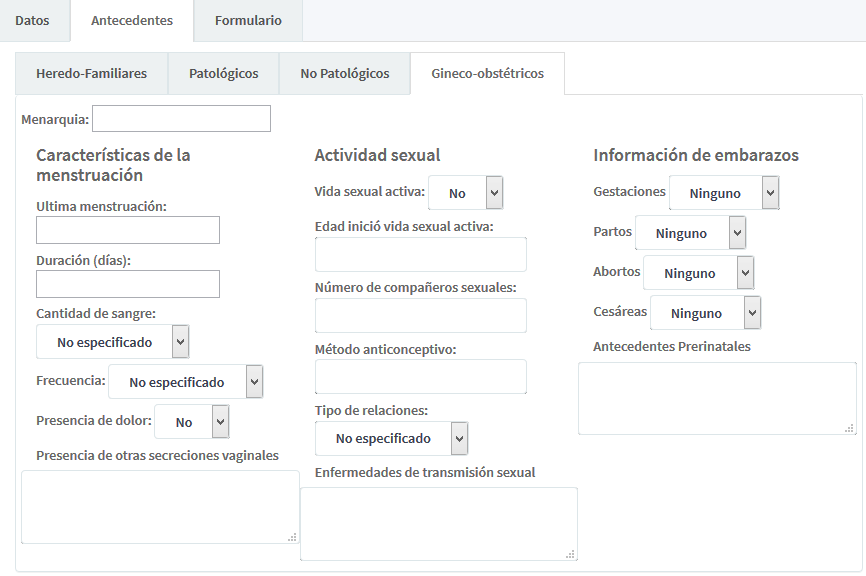Click the Duración (días) field
This screenshot has height=576, width=866.
pyautogui.click(x=127, y=284)
